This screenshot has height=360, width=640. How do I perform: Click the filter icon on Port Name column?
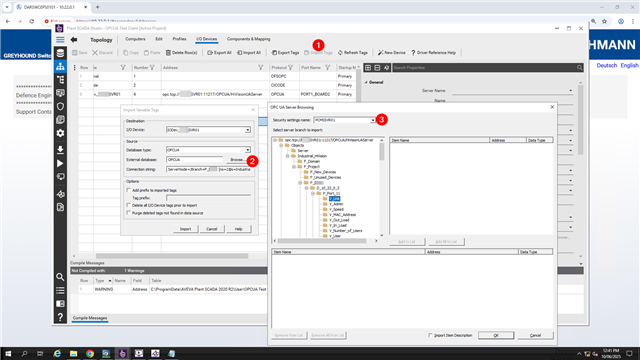click(x=327, y=68)
